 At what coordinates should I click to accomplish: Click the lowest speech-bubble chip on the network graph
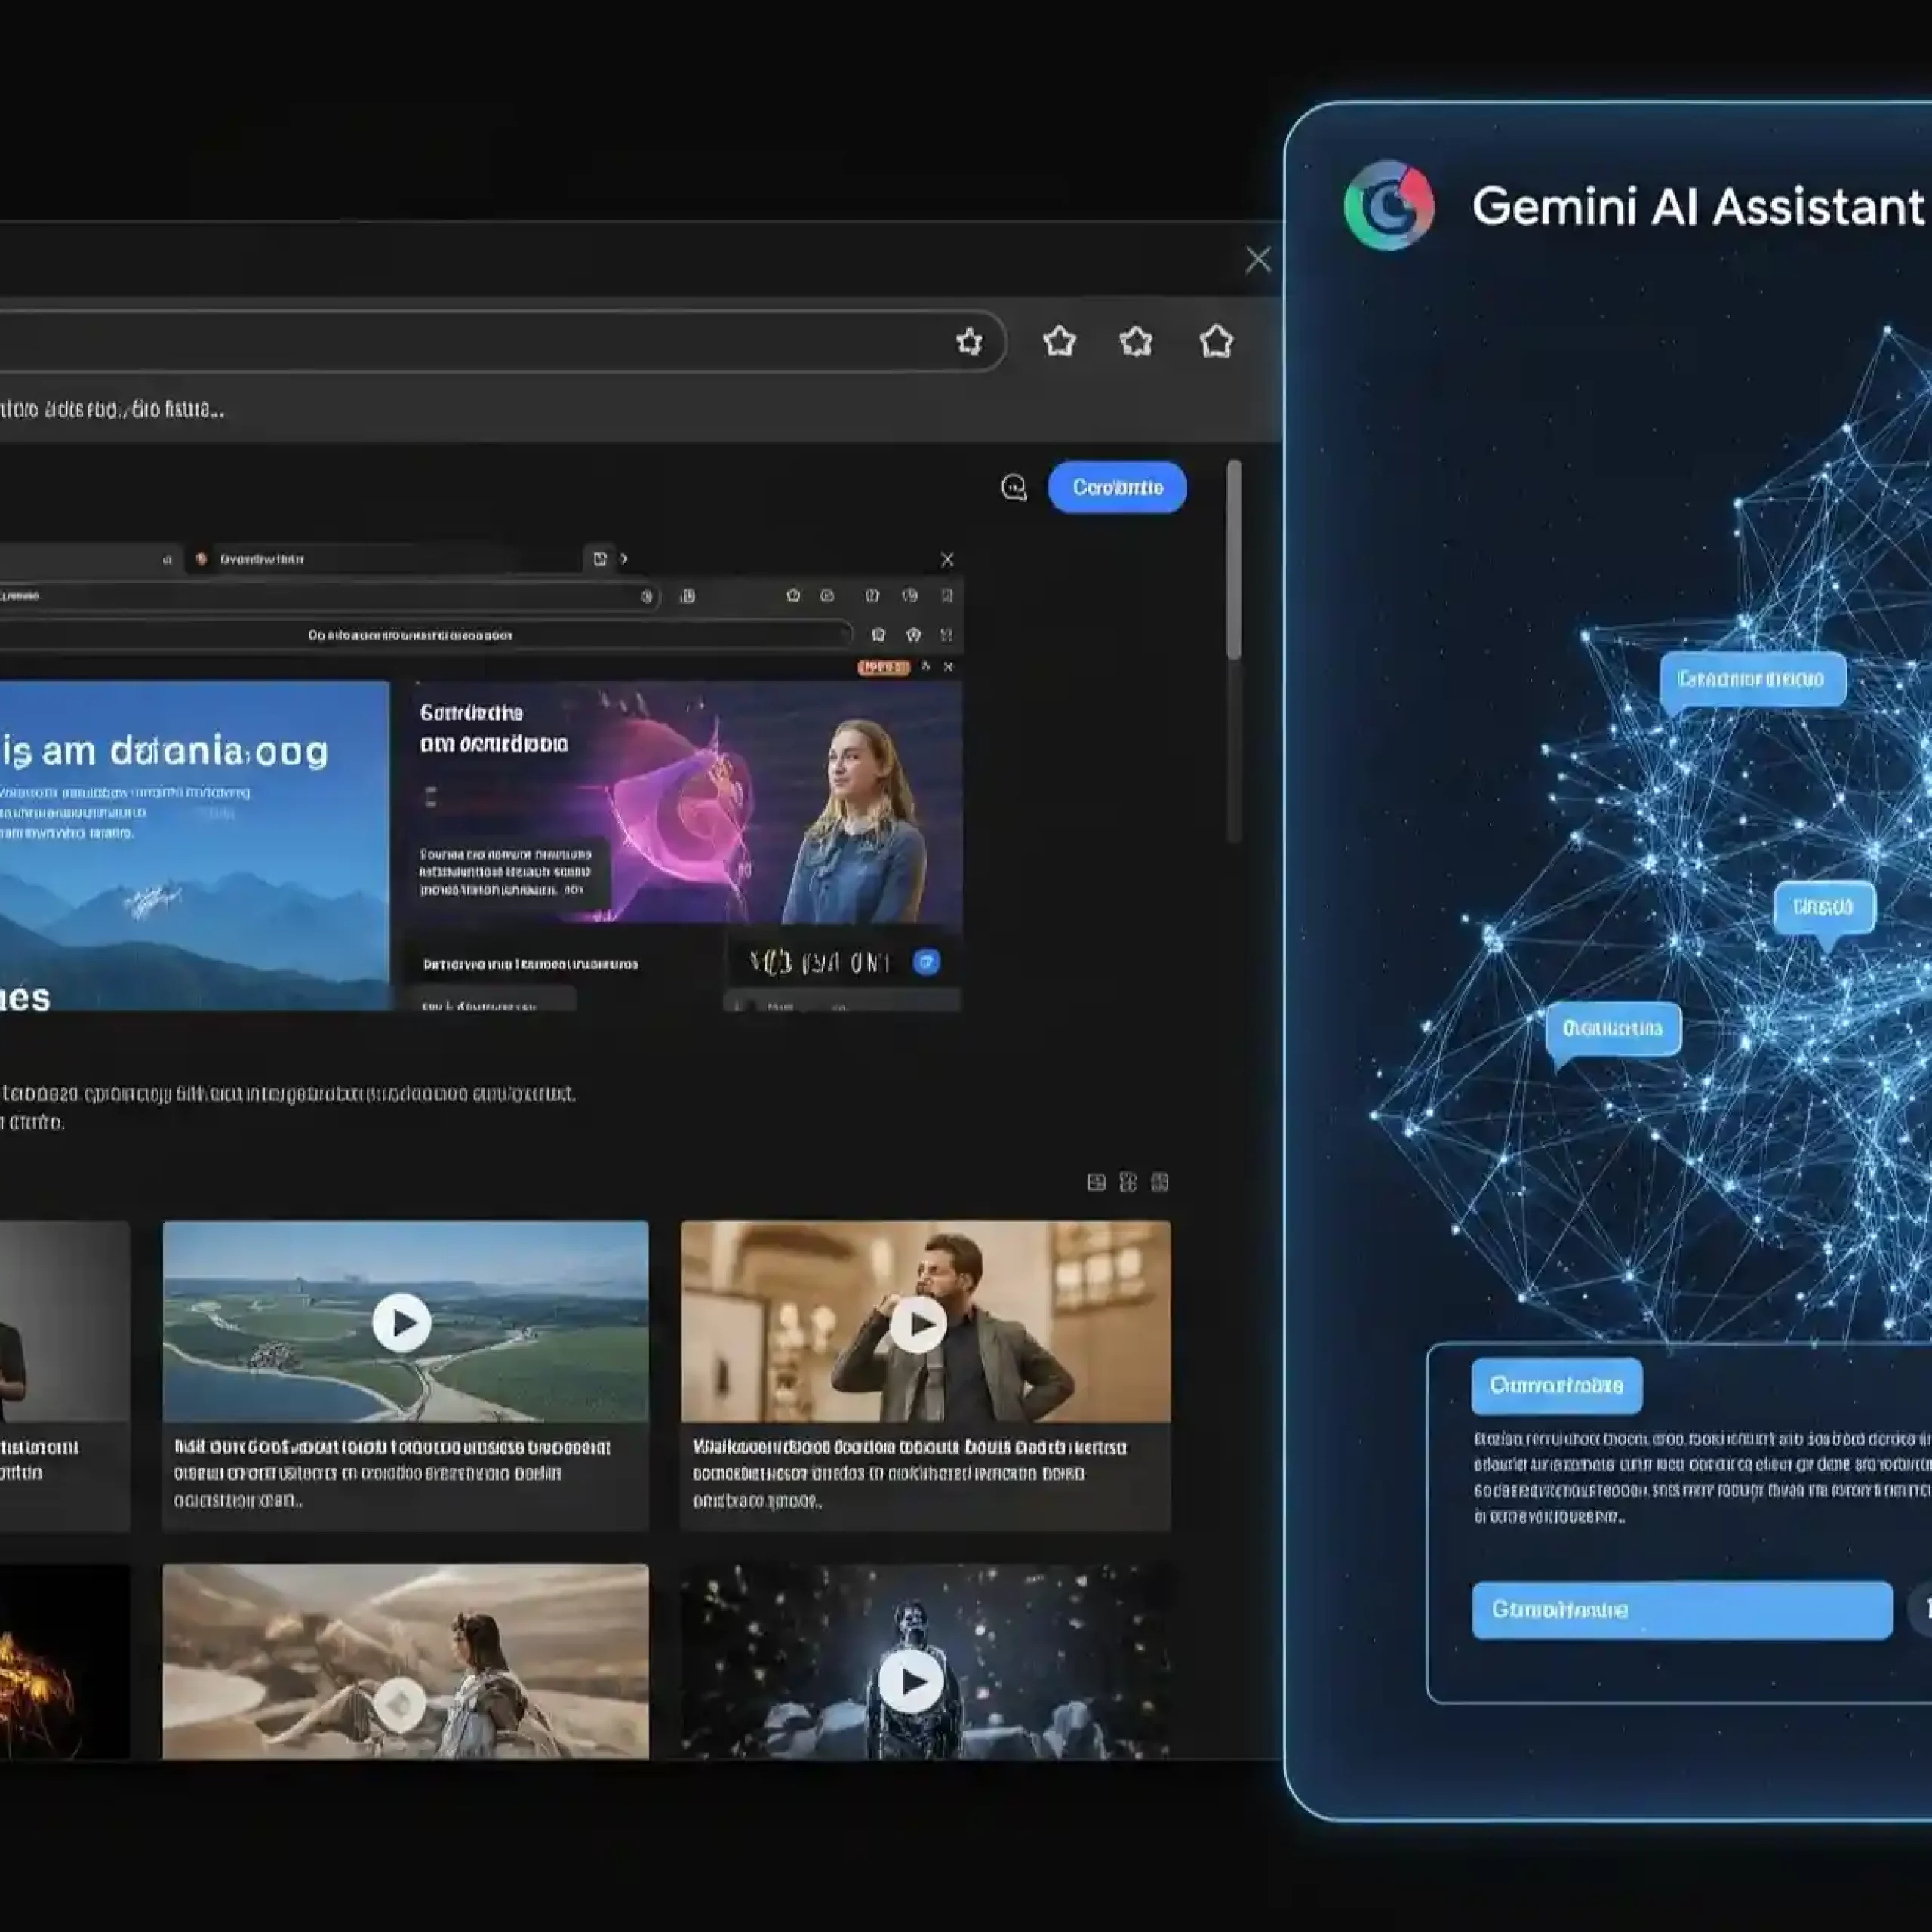click(1612, 1030)
